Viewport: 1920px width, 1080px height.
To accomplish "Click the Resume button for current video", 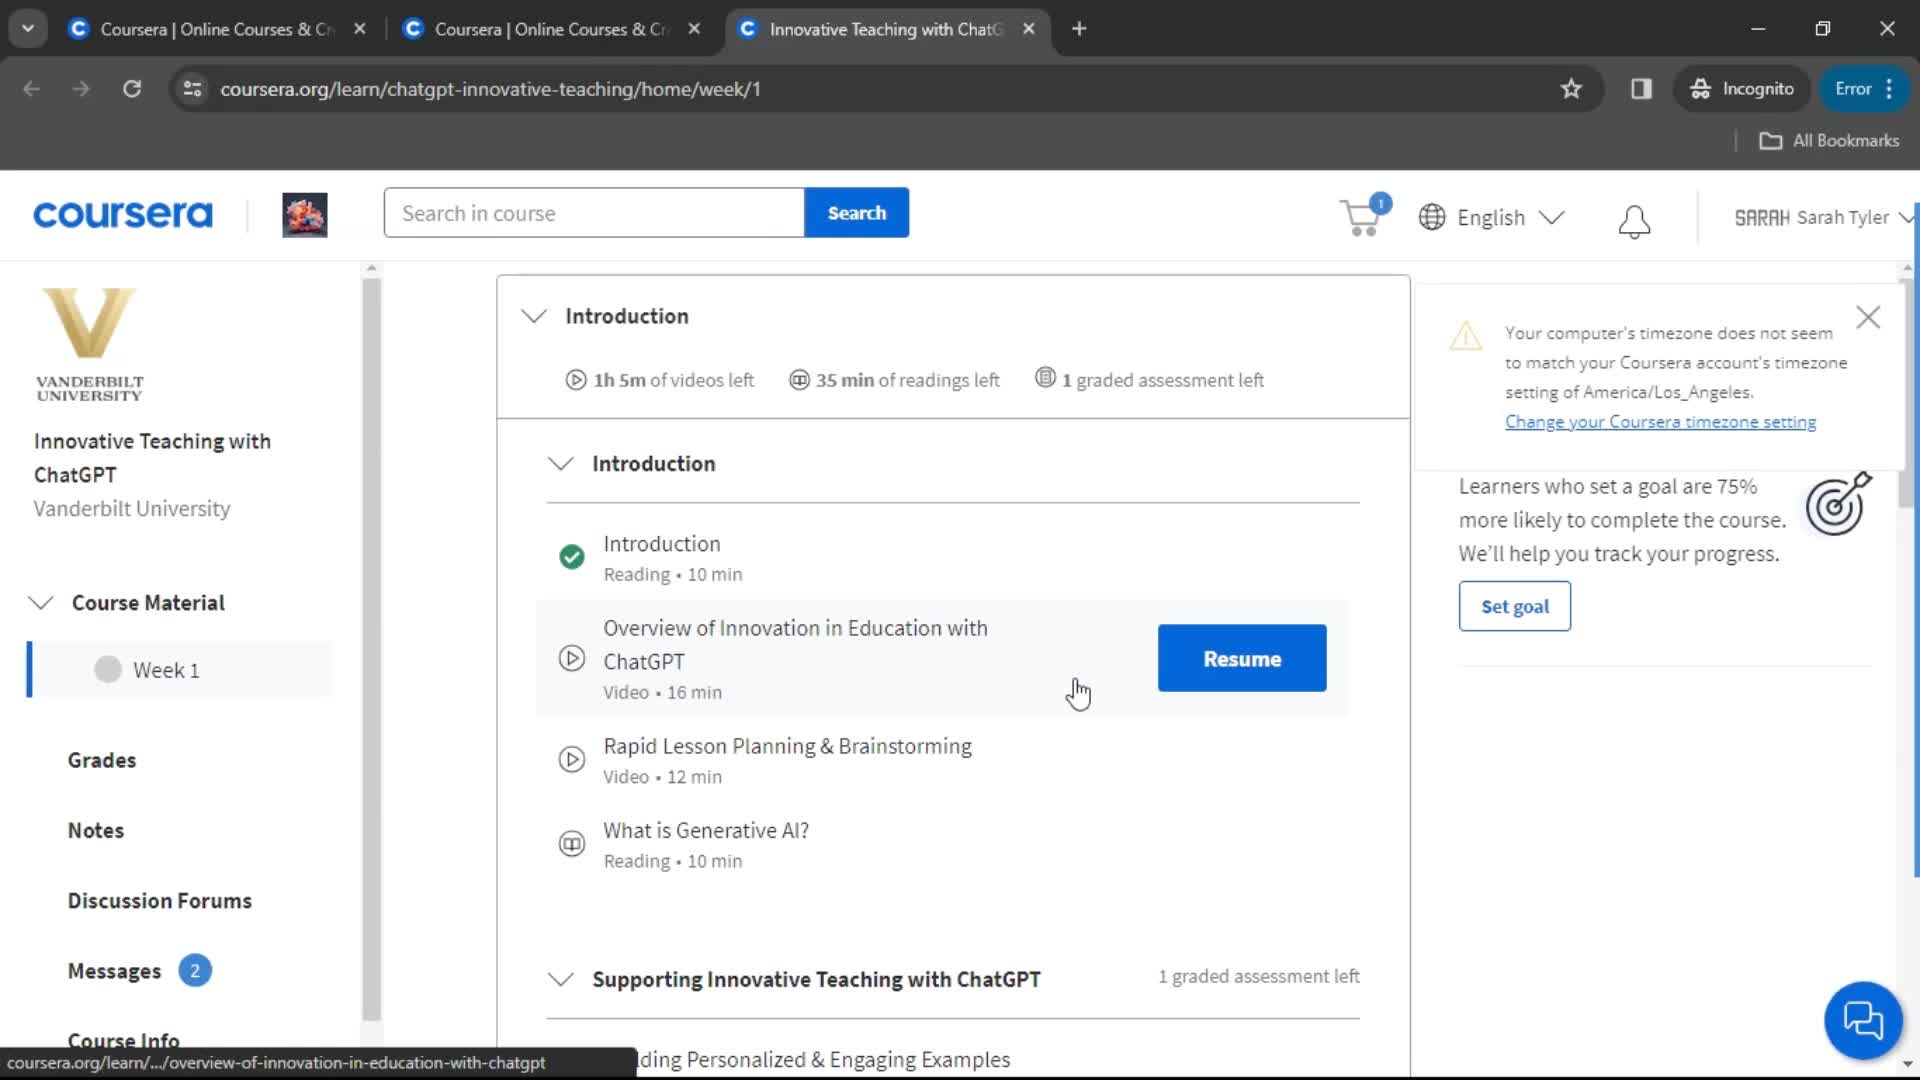I will click(1242, 658).
